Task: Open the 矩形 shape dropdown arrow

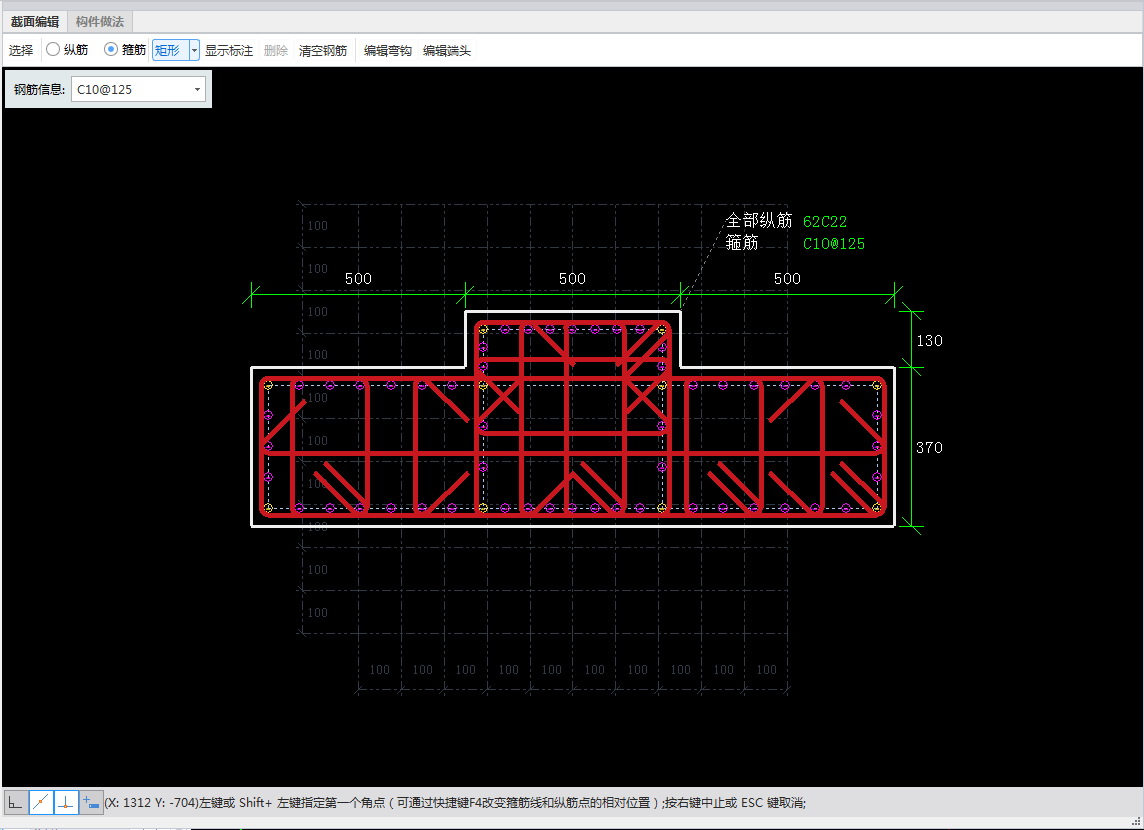Action: (x=195, y=50)
